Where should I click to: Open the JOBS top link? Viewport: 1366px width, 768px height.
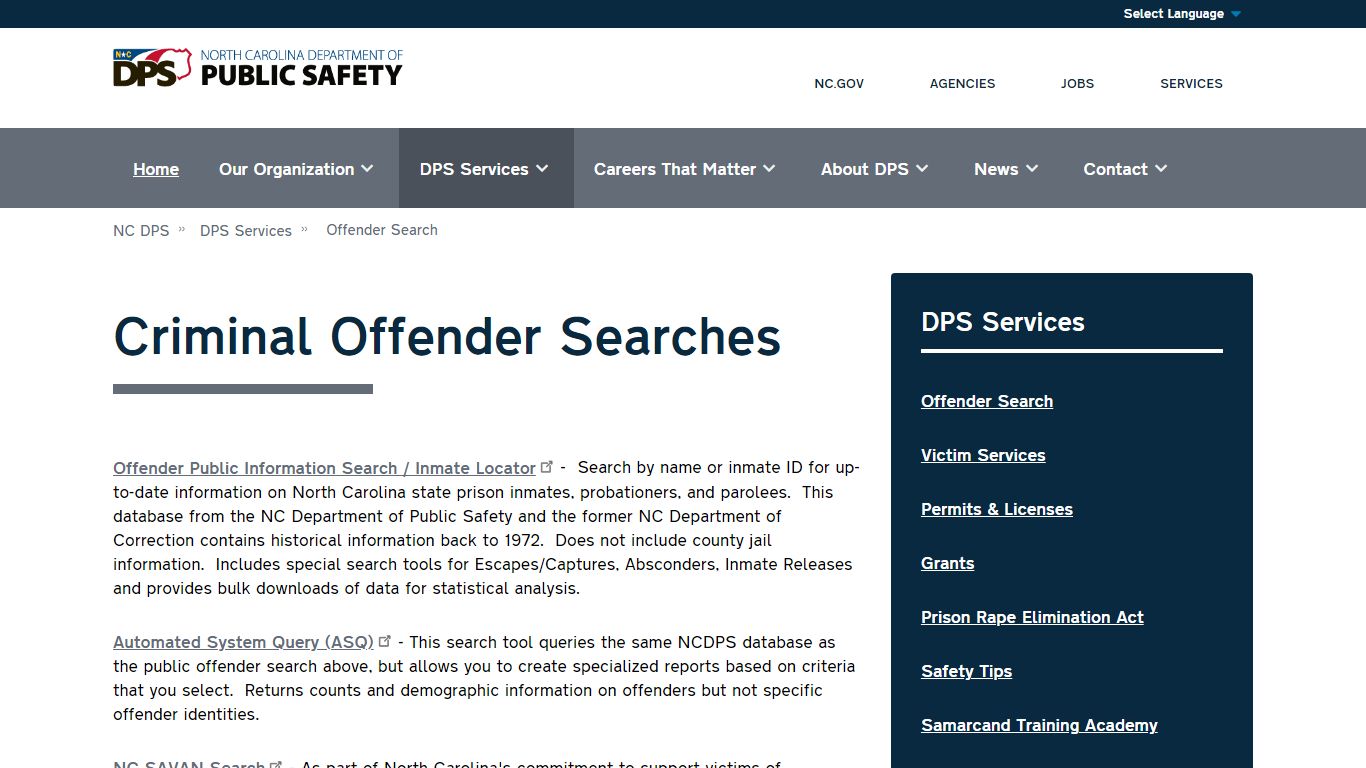pos(1077,84)
